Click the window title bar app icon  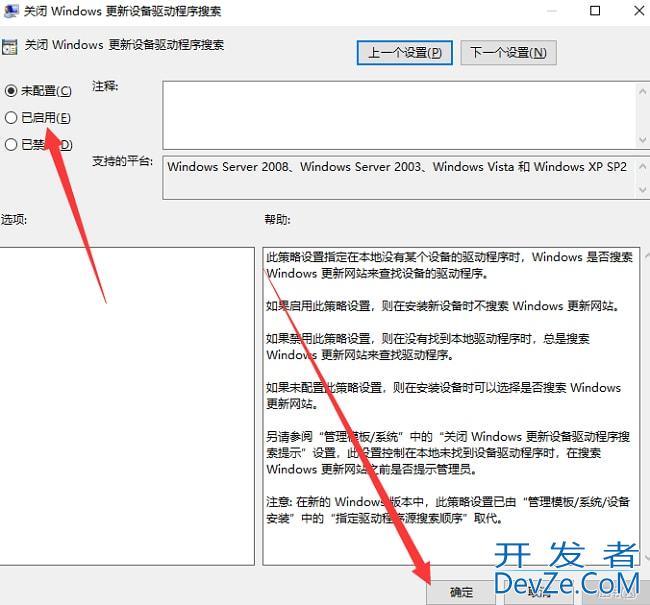10,11
